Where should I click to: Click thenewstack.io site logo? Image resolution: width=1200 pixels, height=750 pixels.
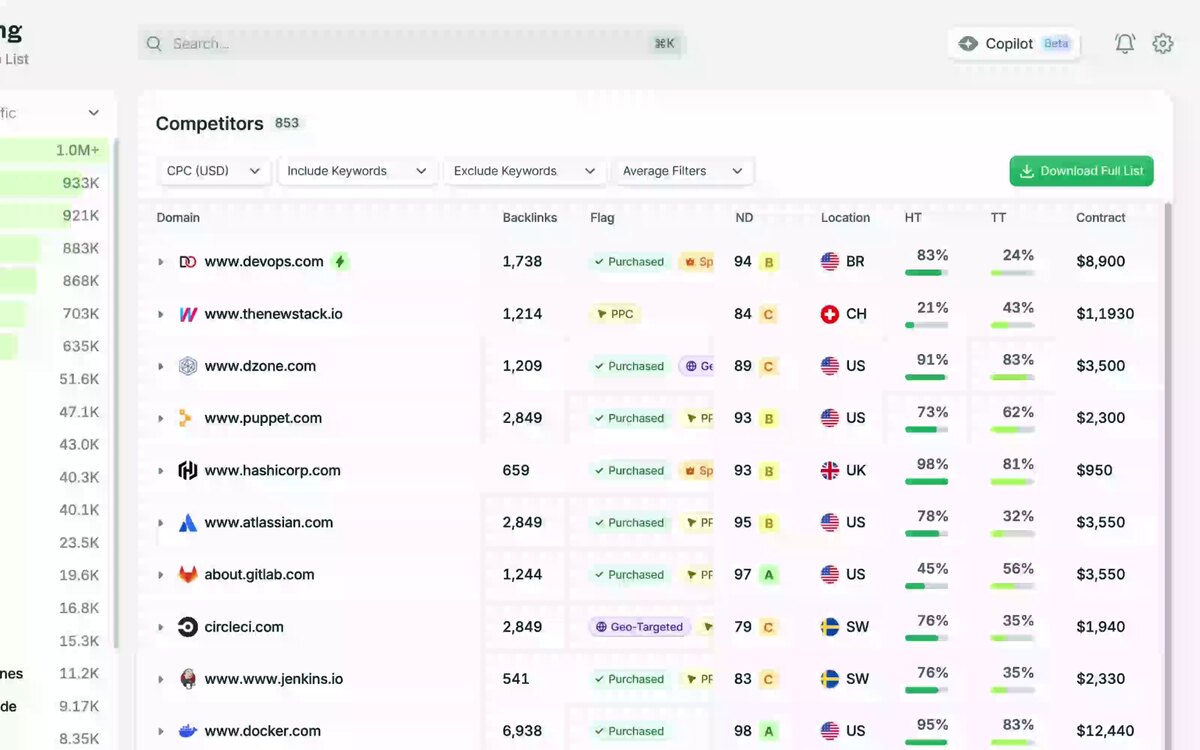pos(188,314)
